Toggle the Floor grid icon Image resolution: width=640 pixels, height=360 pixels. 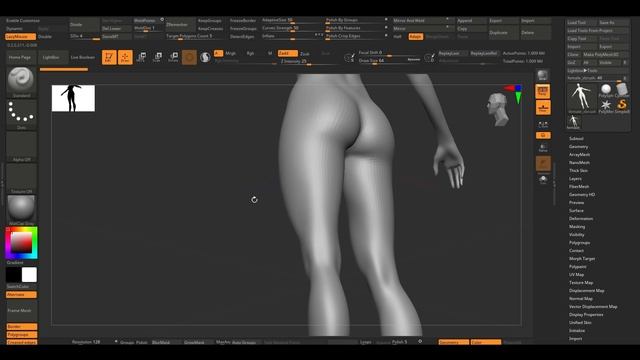point(543,108)
